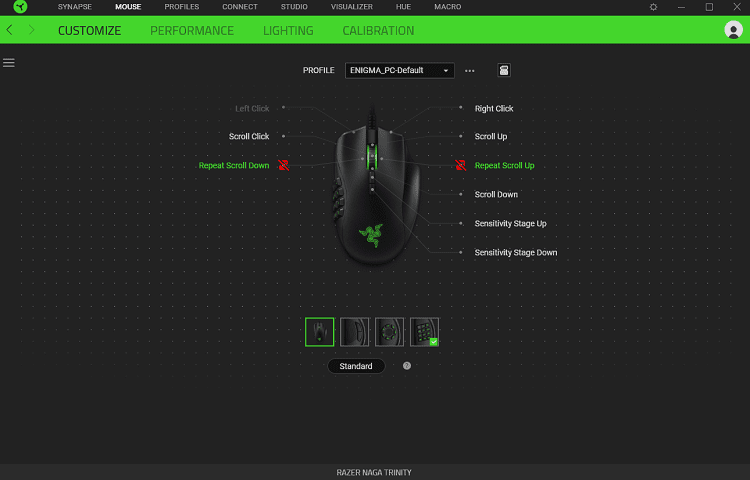Select the Scroll Up assignment
Screen dimensions: 750x480
click(491, 136)
